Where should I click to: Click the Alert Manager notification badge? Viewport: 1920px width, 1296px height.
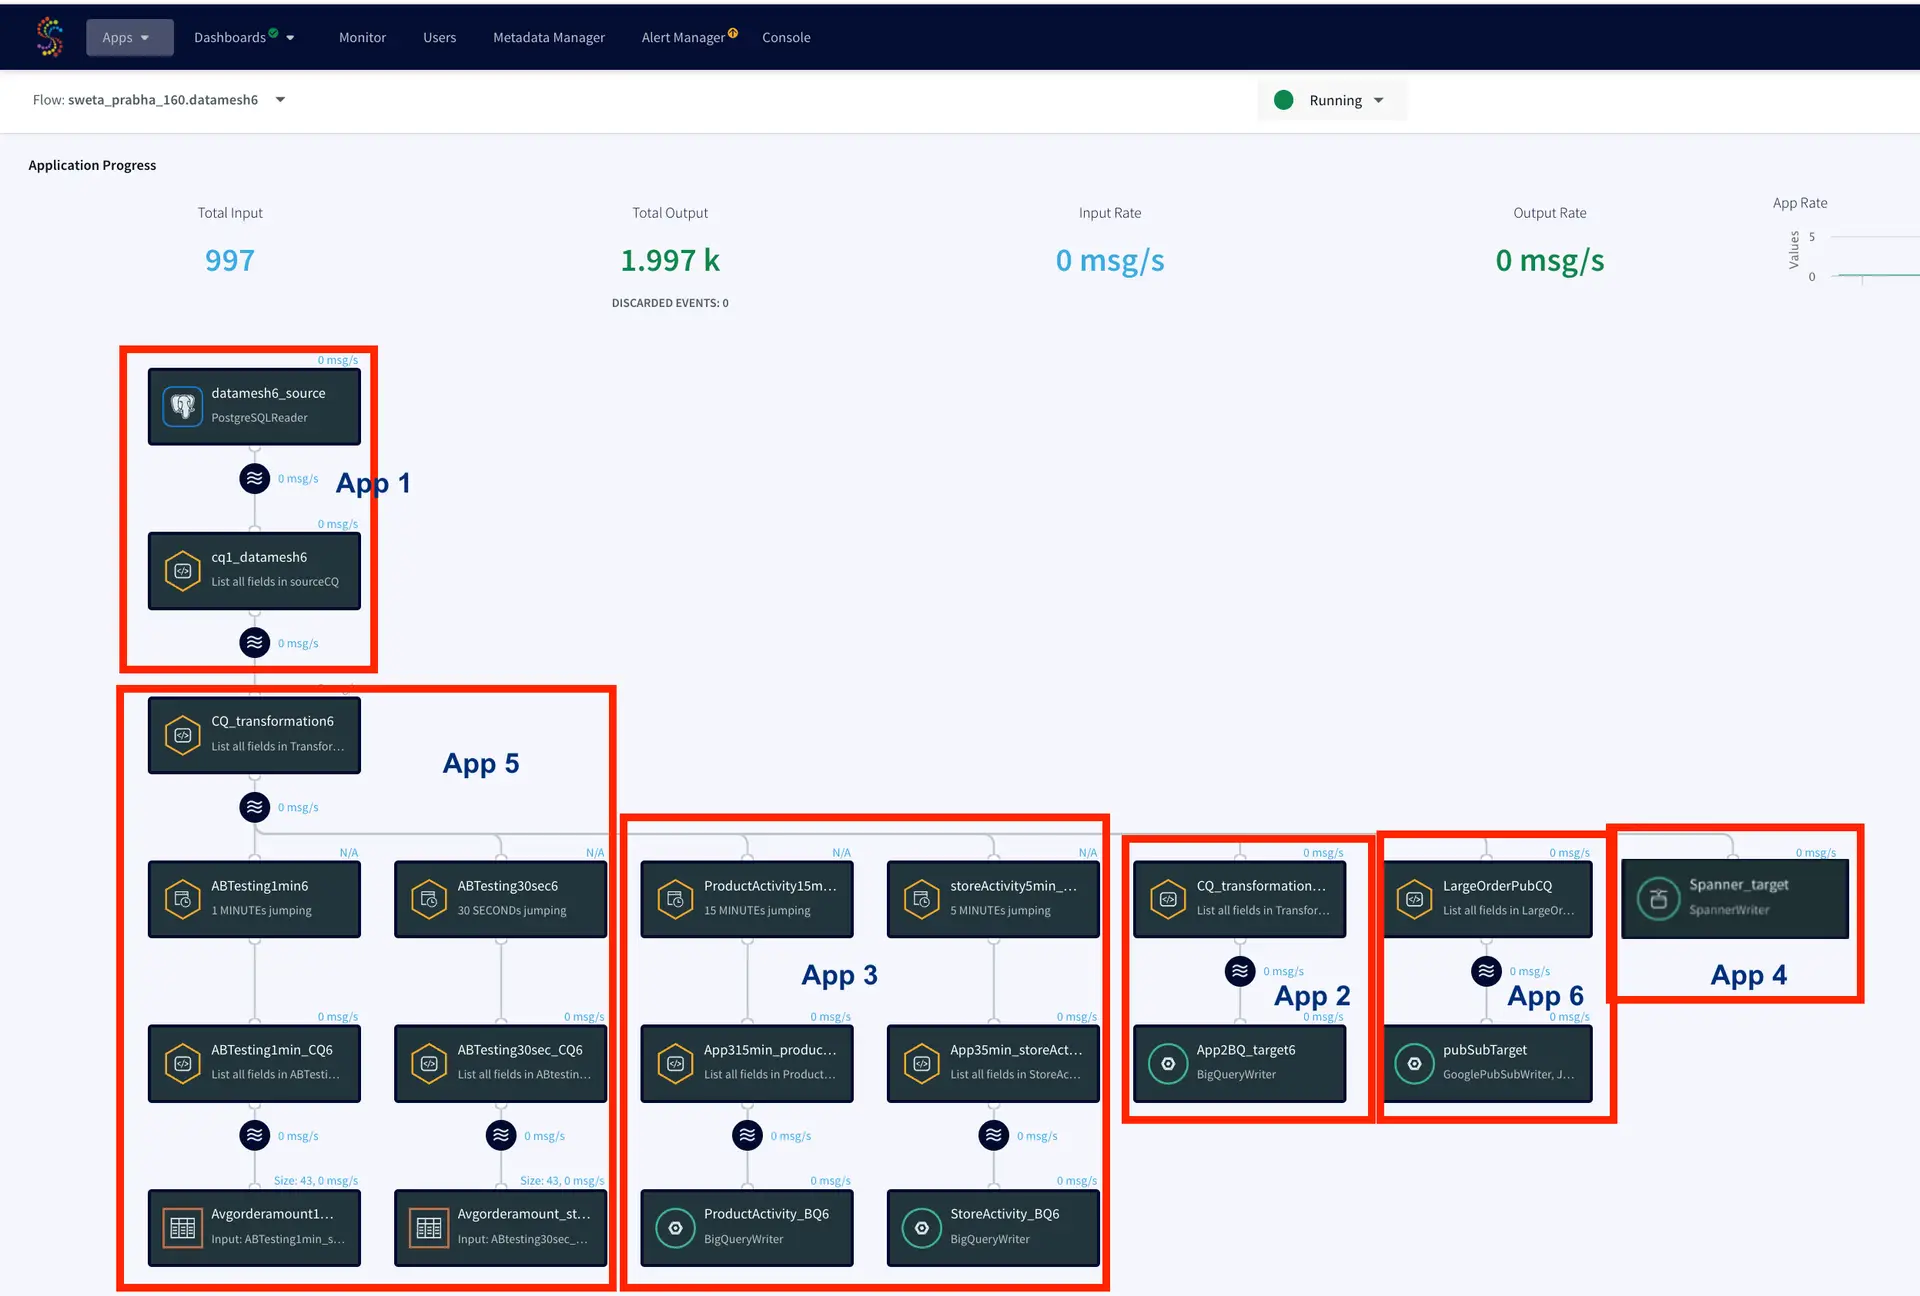733,33
